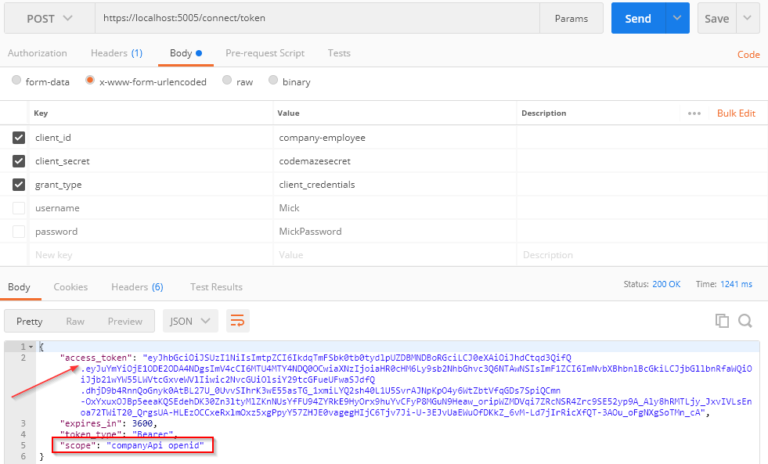
Task: Open the Pre-request Script tab
Action: click(x=265, y=53)
